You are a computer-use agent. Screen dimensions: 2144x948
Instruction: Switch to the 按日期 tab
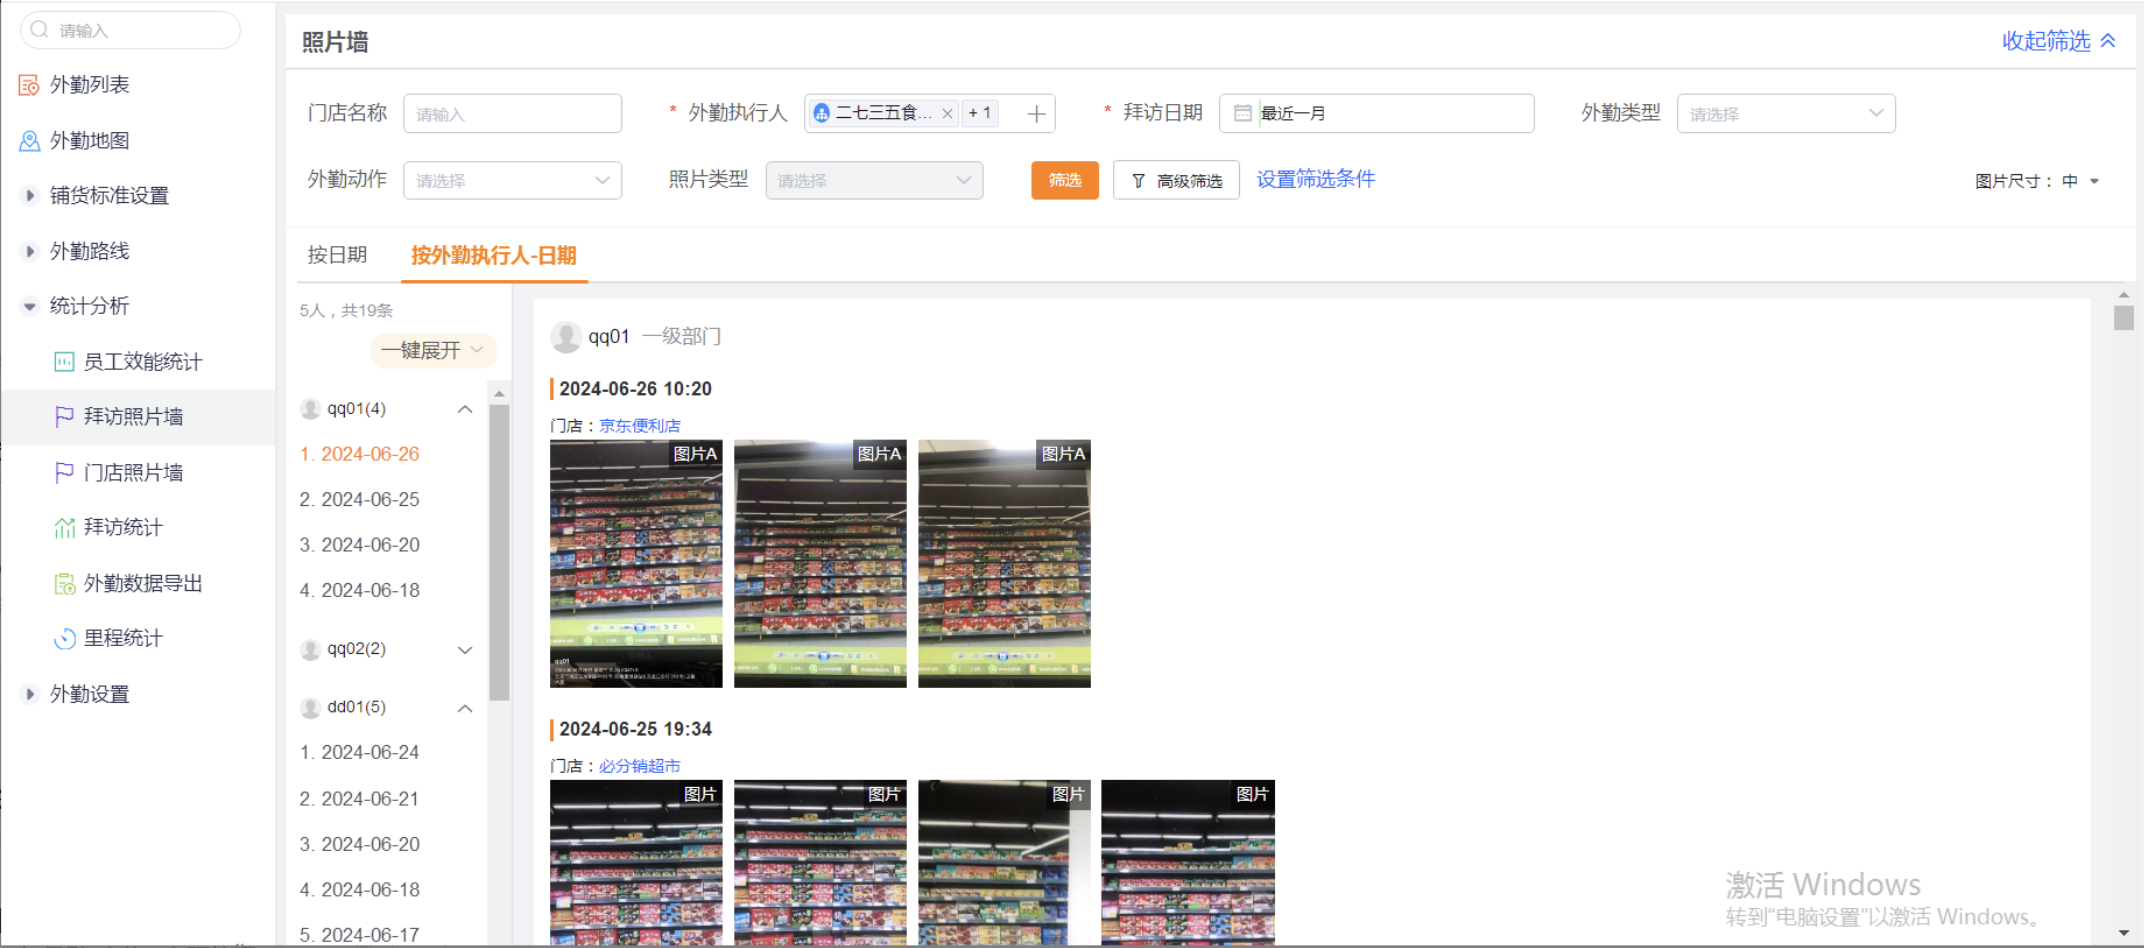coord(337,255)
